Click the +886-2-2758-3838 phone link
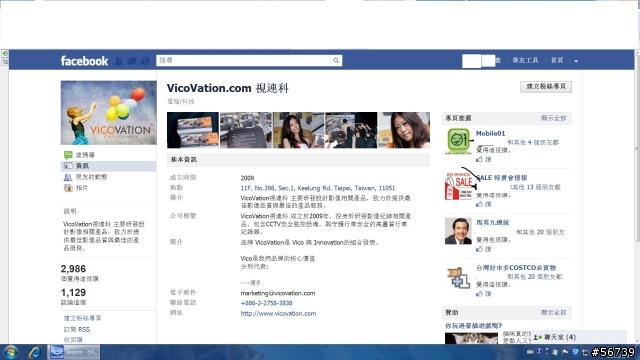The width and height of the screenshot is (640, 360). (266, 303)
